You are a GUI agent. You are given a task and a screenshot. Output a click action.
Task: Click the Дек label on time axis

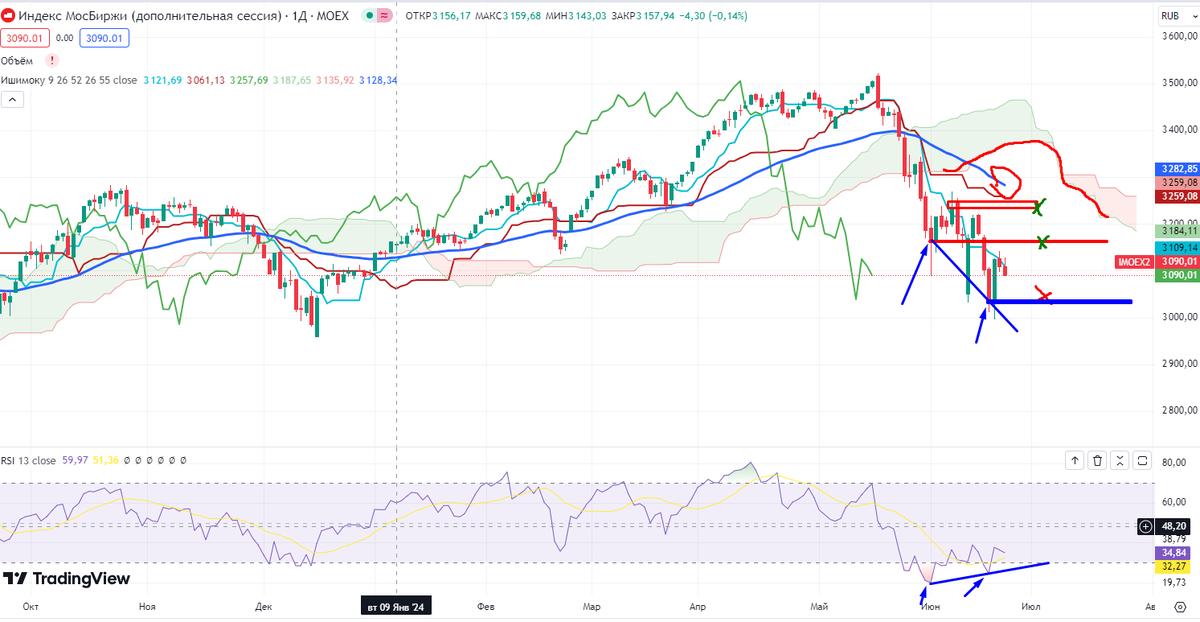(x=264, y=607)
